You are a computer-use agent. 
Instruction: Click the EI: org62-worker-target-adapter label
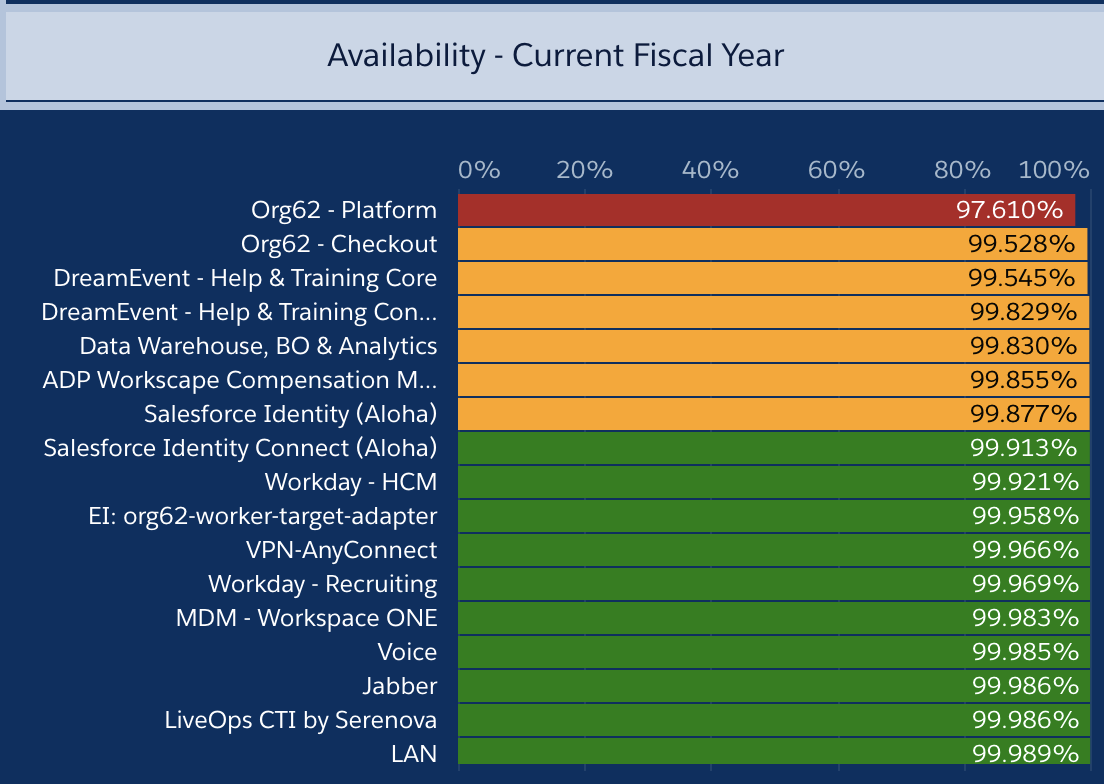point(263,516)
